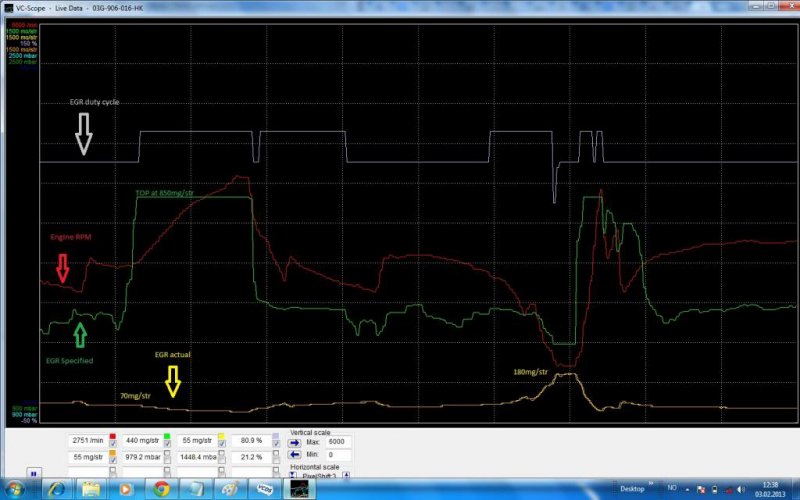
Task: Open Google Chrome from the taskbar
Action: tap(161, 490)
